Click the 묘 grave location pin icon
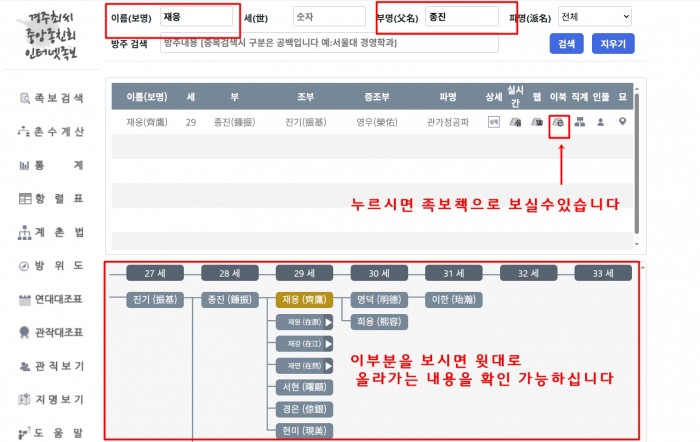 click(x=622, y=122)
